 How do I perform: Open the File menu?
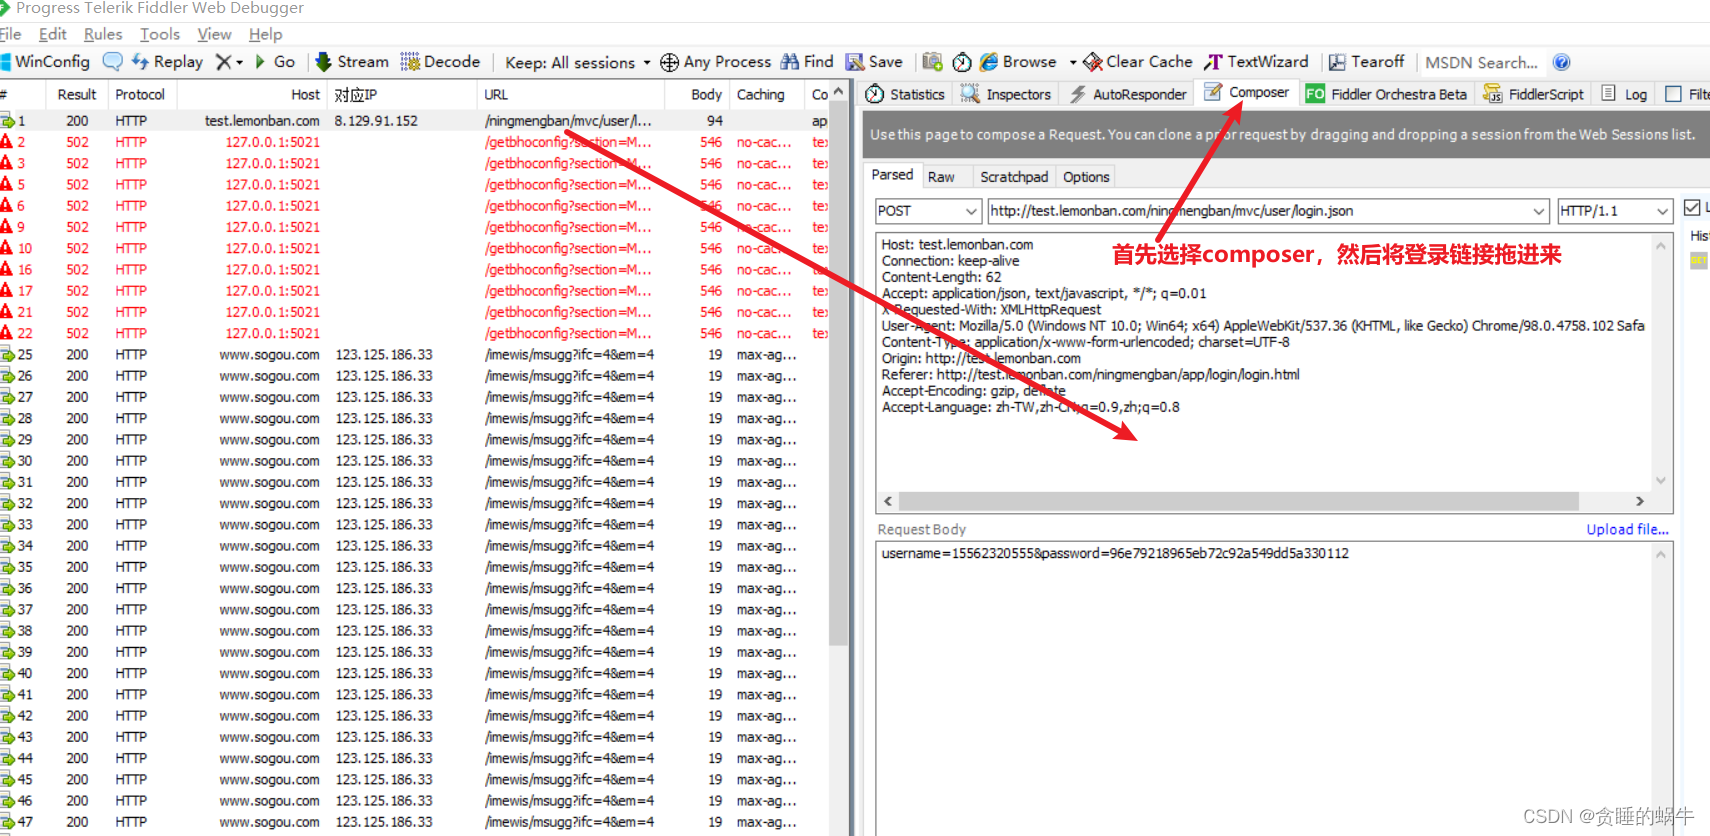coord(10,34)
